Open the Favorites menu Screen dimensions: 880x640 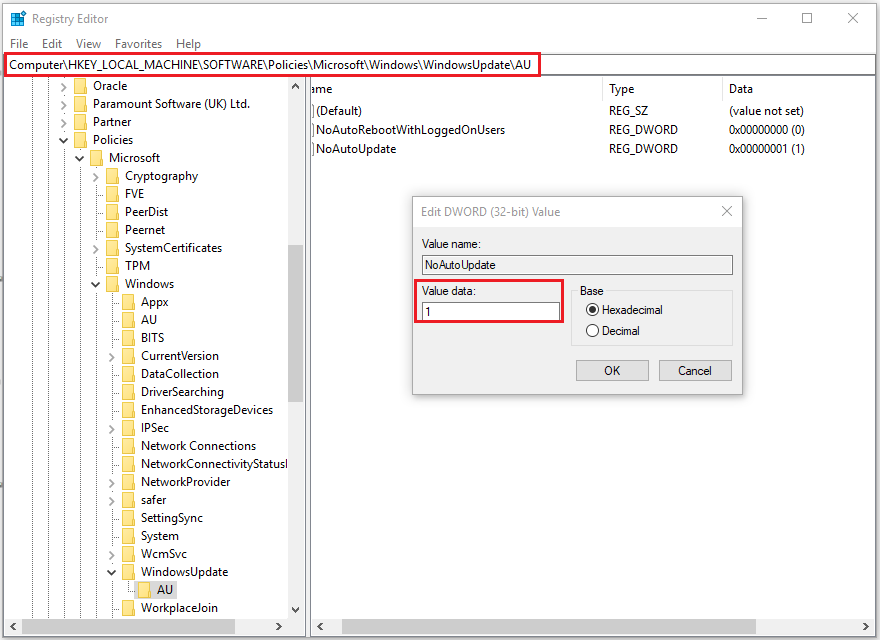point(138,44)
